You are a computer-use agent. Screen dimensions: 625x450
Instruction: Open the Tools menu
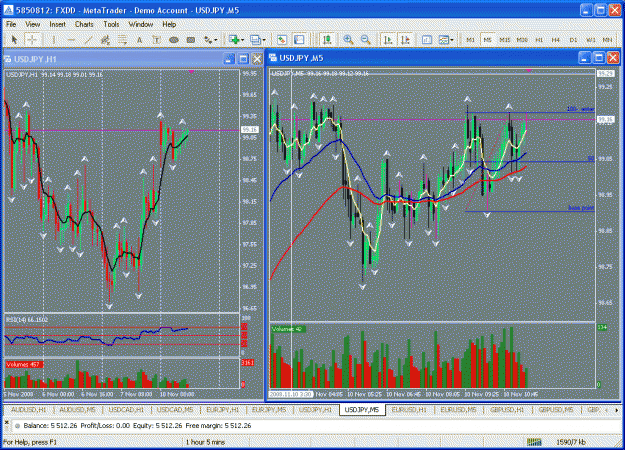[111, 24]
